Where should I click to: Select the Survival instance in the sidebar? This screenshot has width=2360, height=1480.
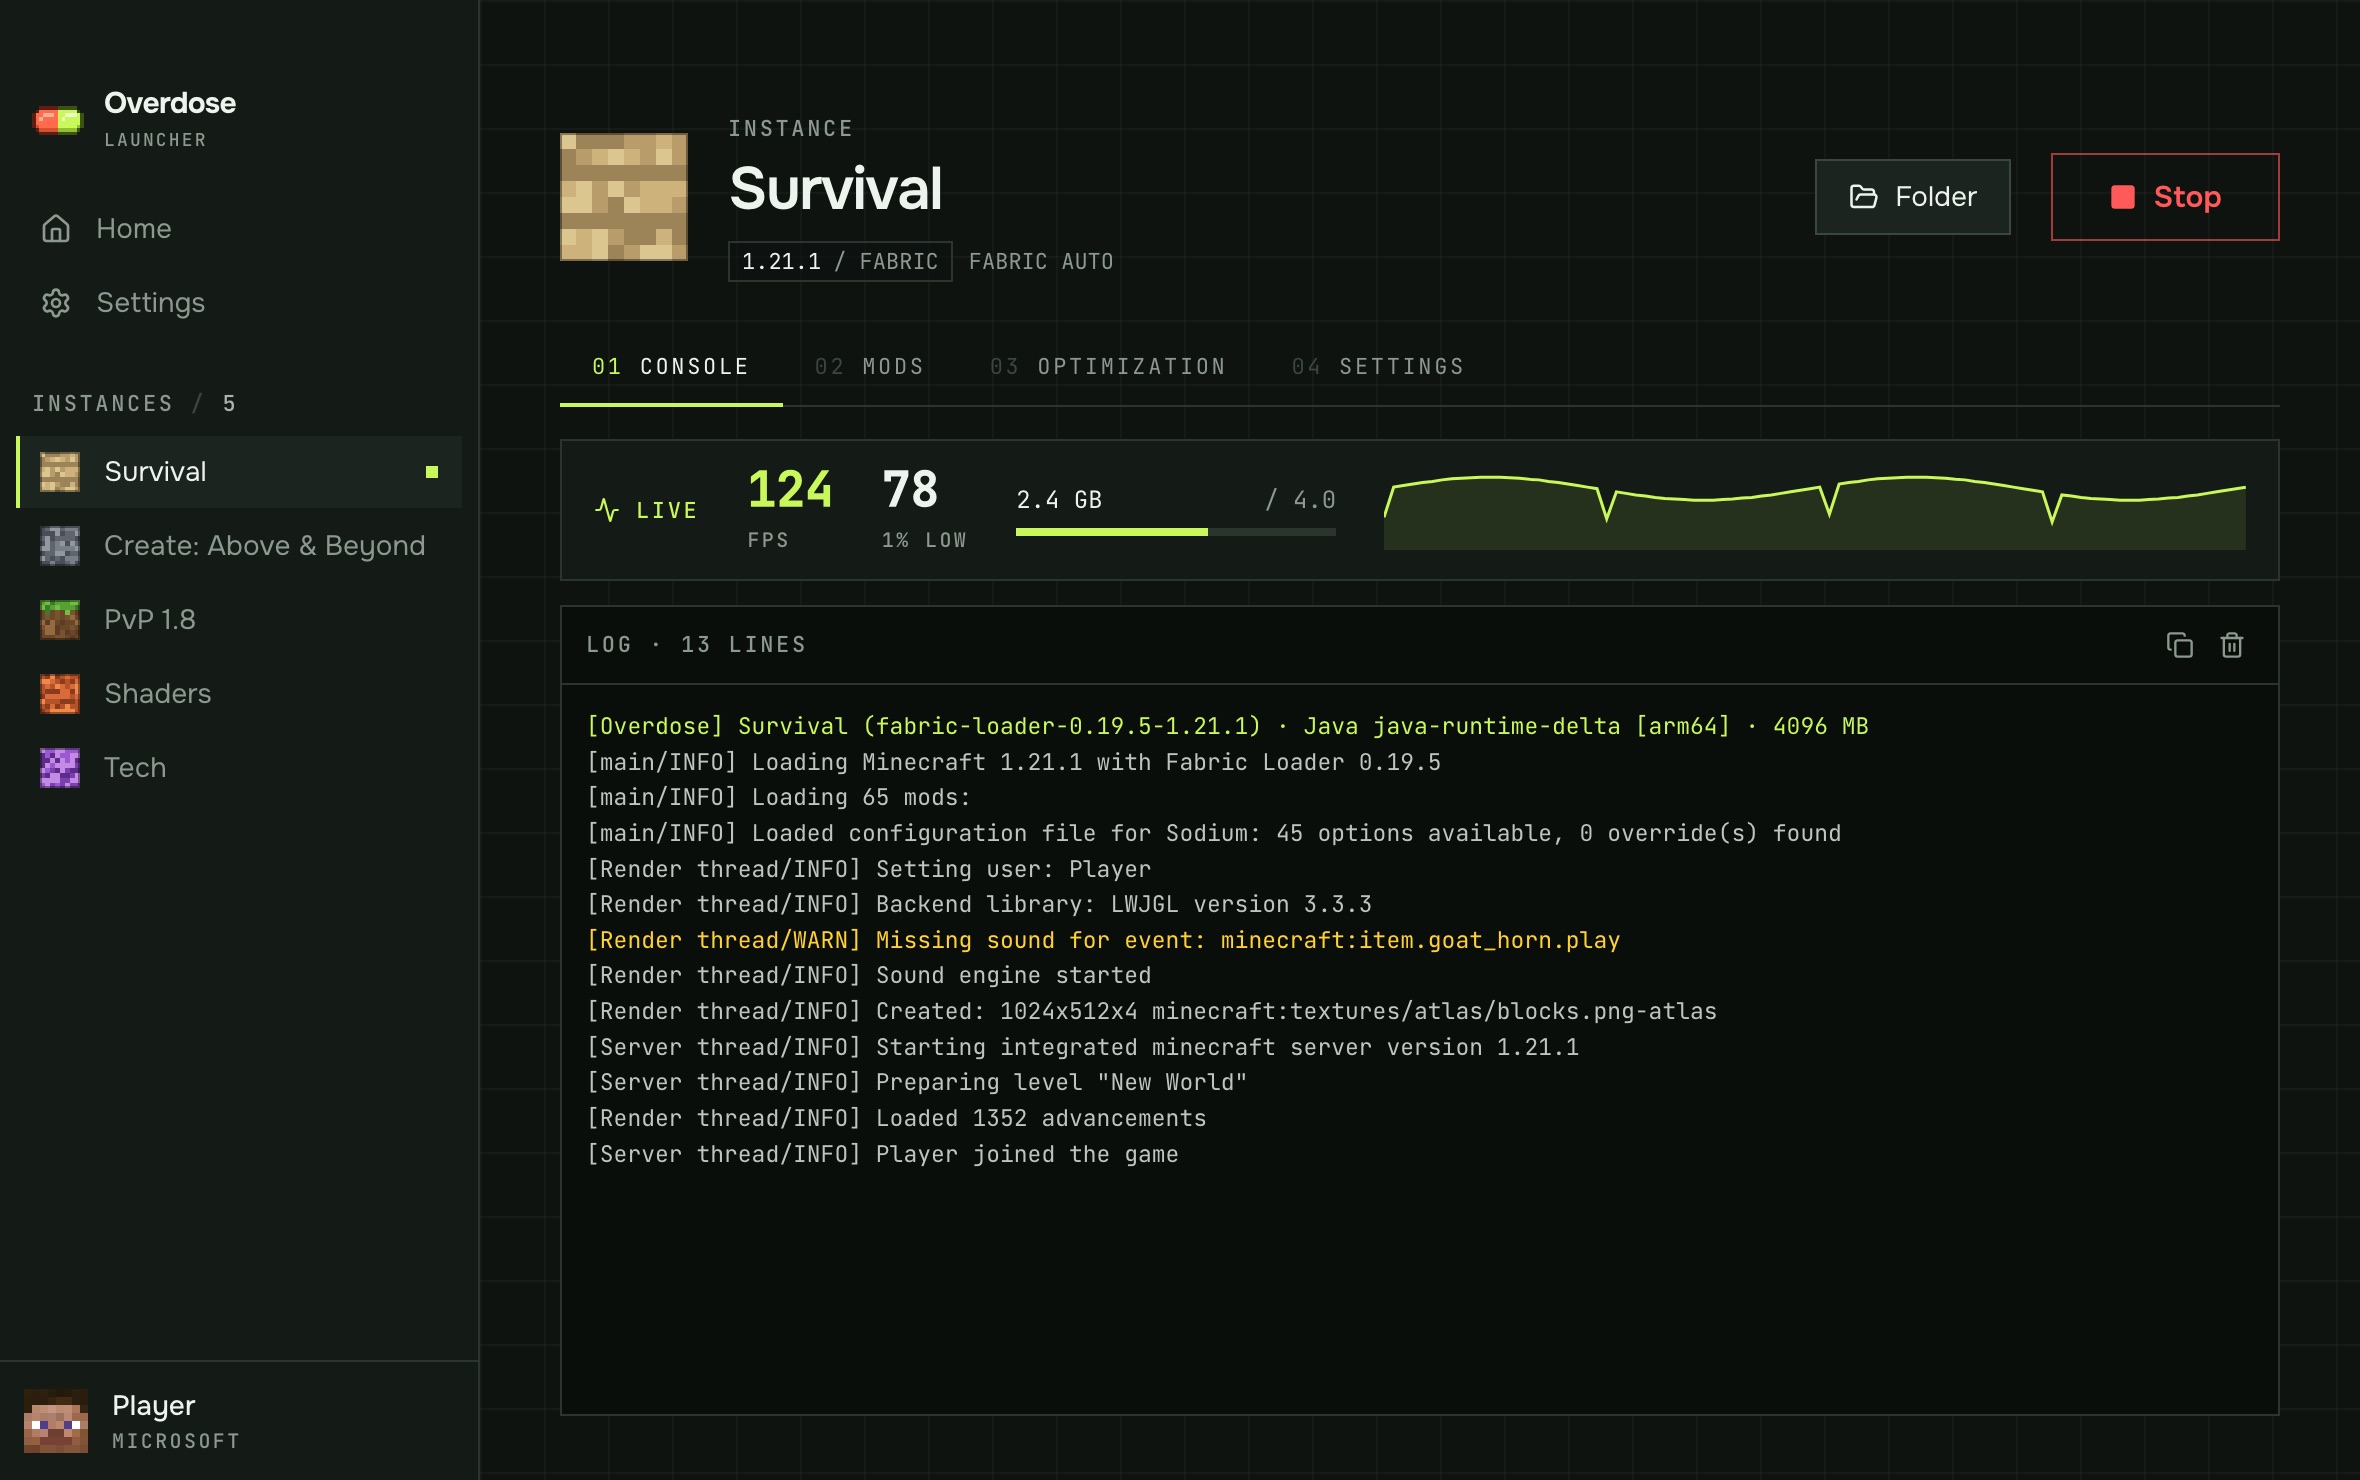240,472
